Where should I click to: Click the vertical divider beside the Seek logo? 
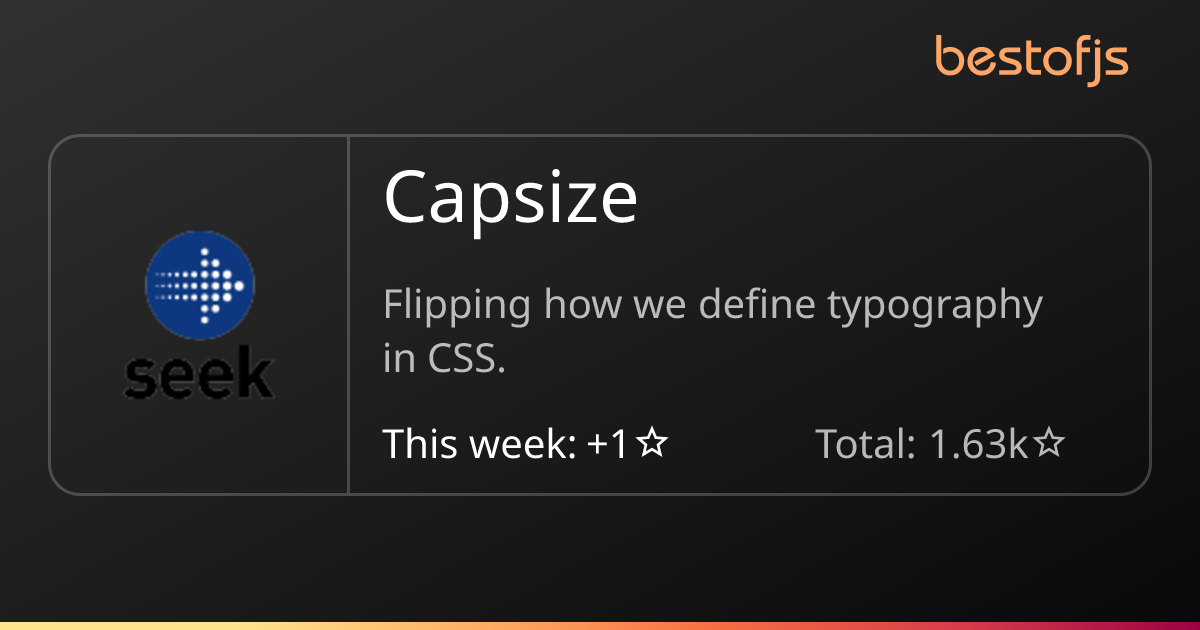pyautogui.click(x=348, y=315)
